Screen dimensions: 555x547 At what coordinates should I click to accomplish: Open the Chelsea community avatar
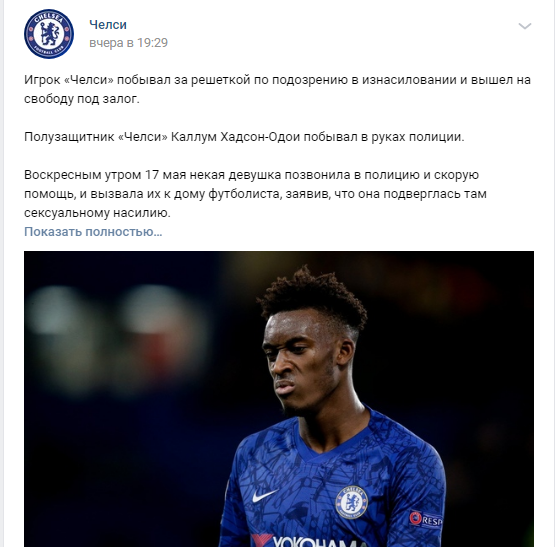click(49, 34)
